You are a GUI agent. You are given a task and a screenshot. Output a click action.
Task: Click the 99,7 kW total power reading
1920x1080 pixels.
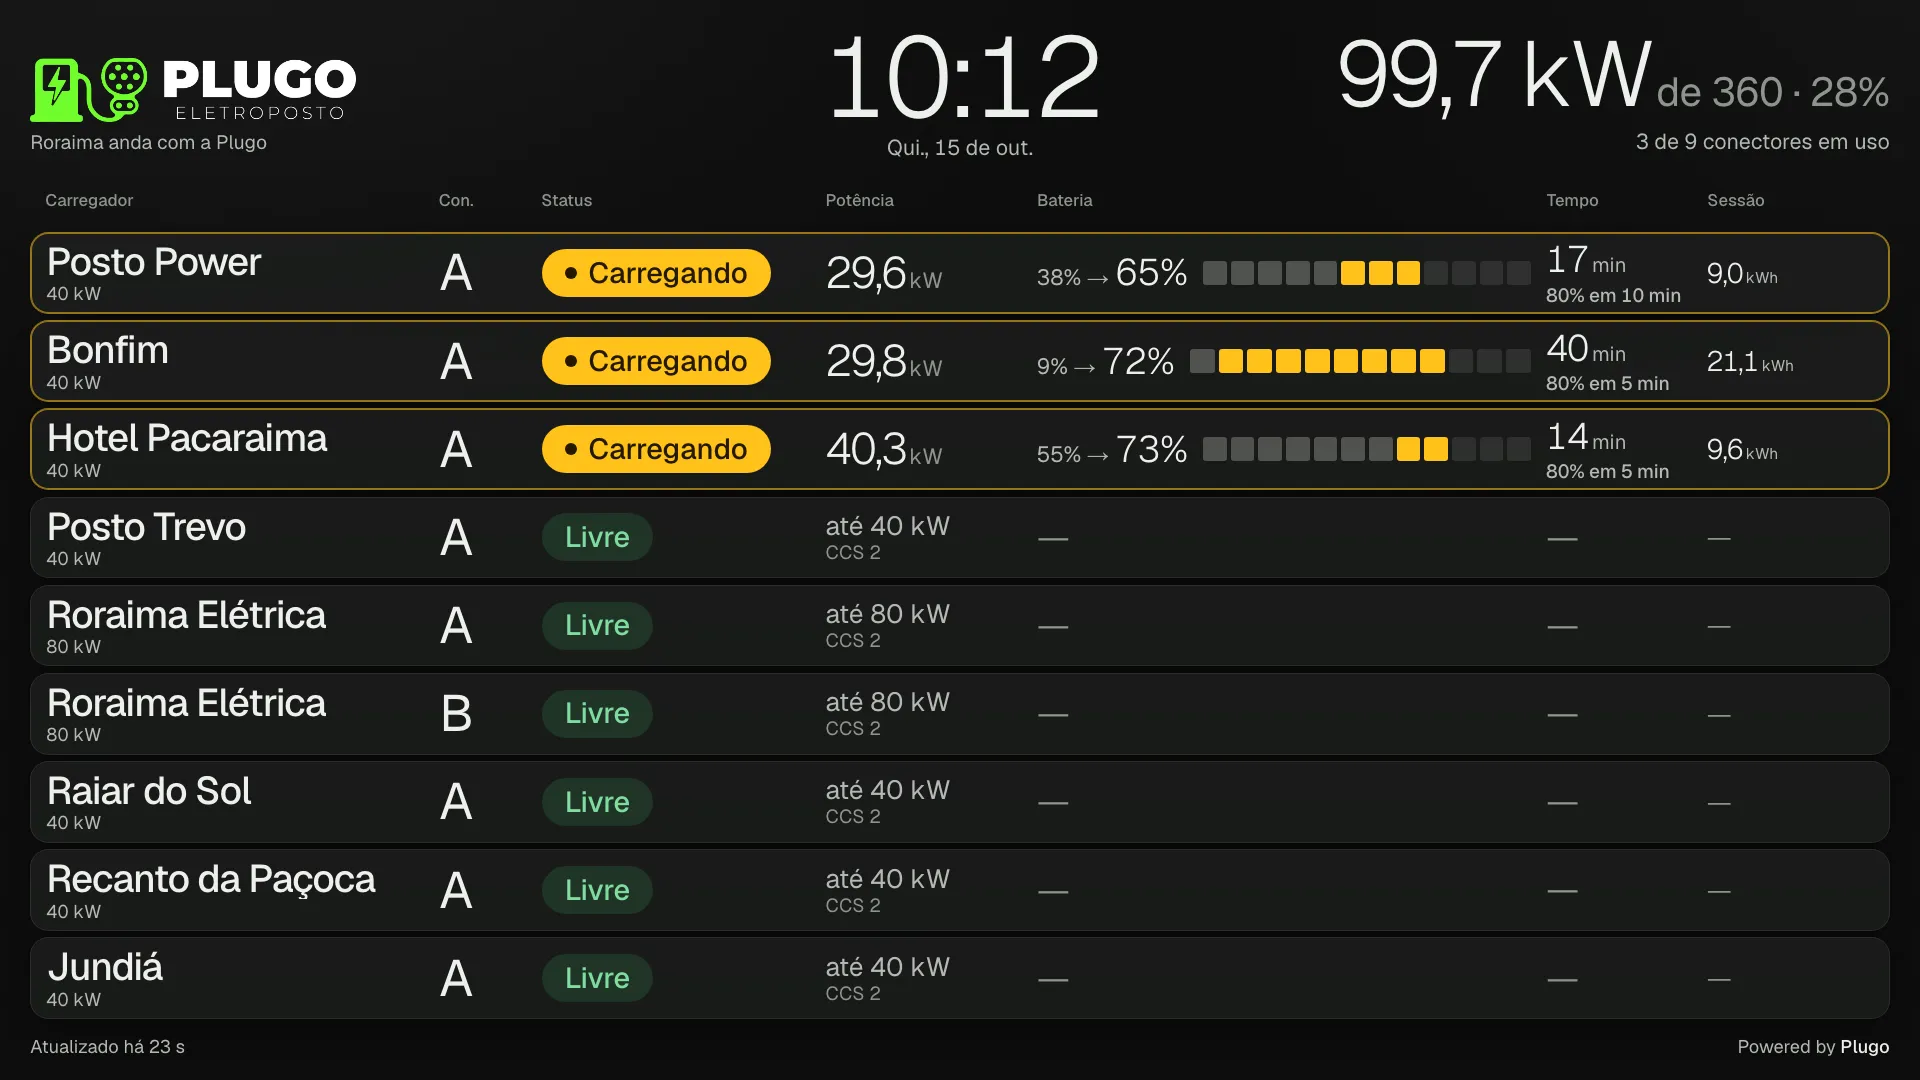[1494, 76]
